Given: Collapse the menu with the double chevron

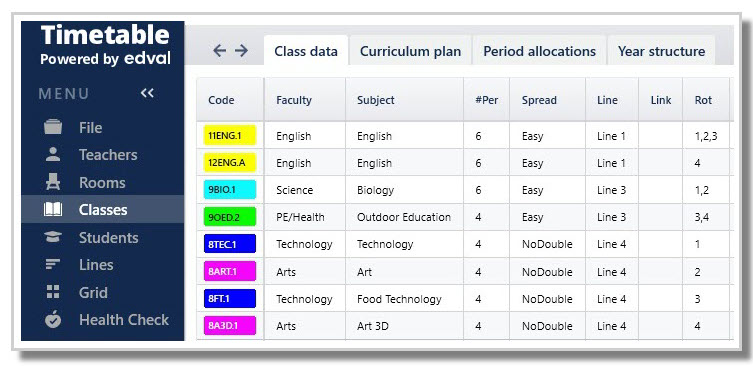Looking at the screenshot, I should pyautogui.click(x=147, y=93).
